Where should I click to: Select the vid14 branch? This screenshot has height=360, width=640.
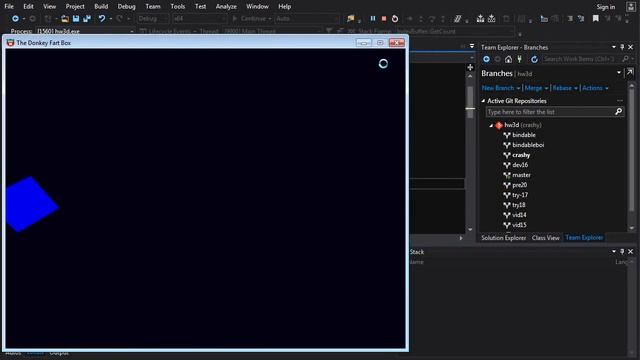519,215
